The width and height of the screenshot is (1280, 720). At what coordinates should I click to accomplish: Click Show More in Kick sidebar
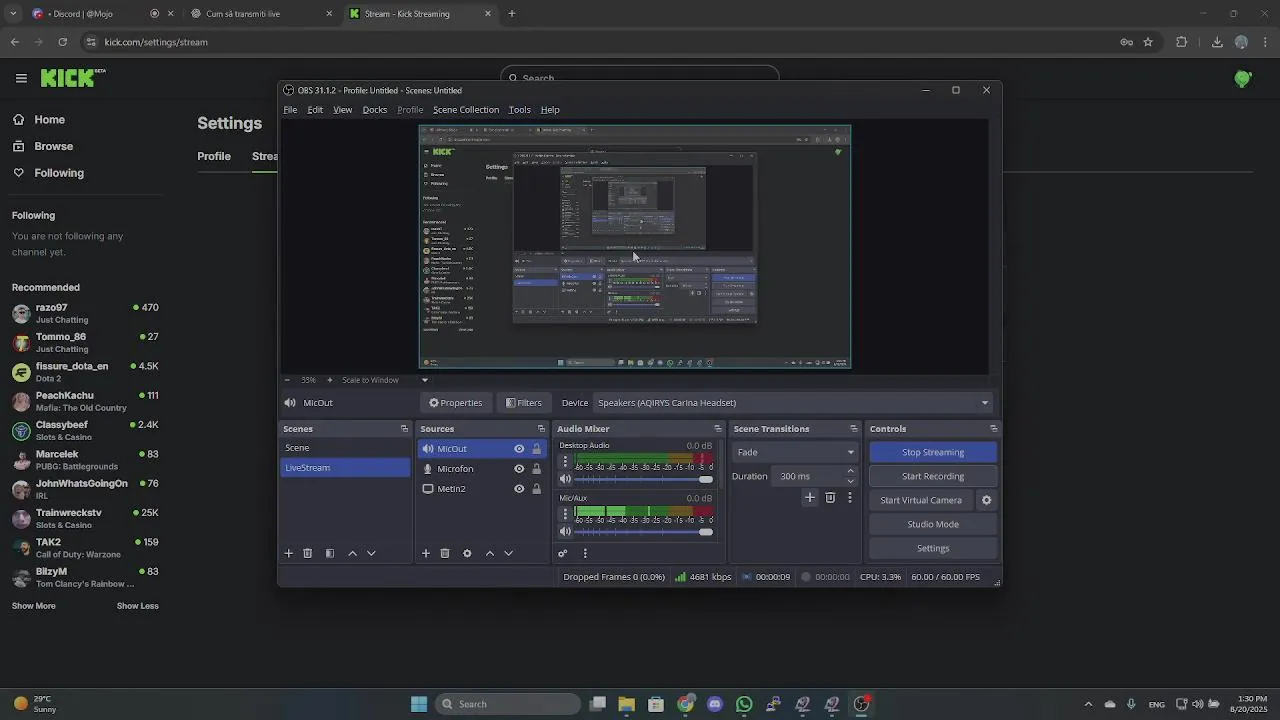pos(33,606)
